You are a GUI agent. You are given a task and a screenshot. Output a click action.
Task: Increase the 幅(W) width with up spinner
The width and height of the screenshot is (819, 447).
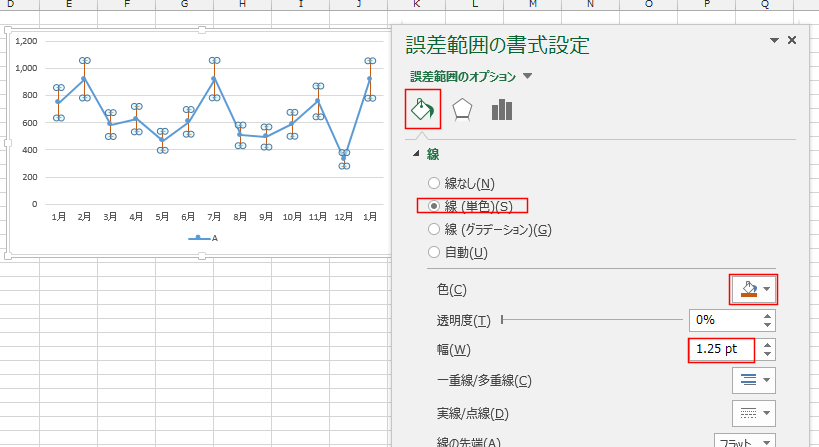point(767,345)
